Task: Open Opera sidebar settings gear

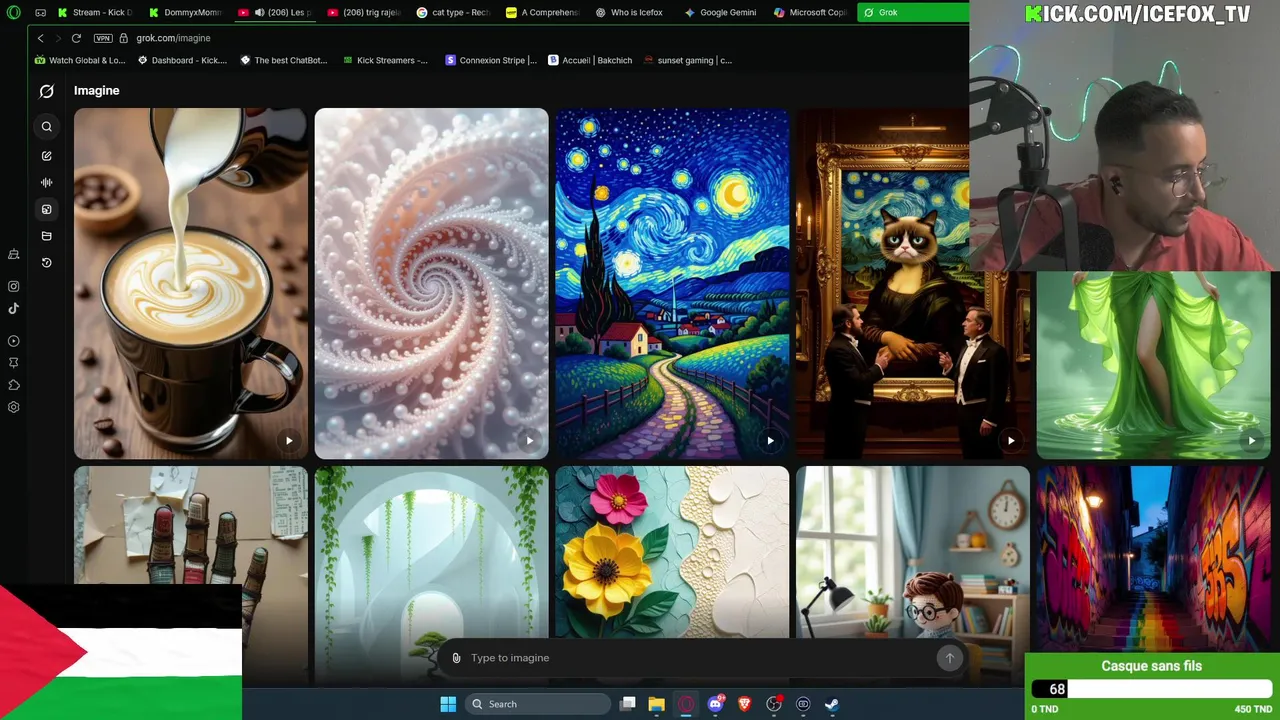Action: coord(13,407)
